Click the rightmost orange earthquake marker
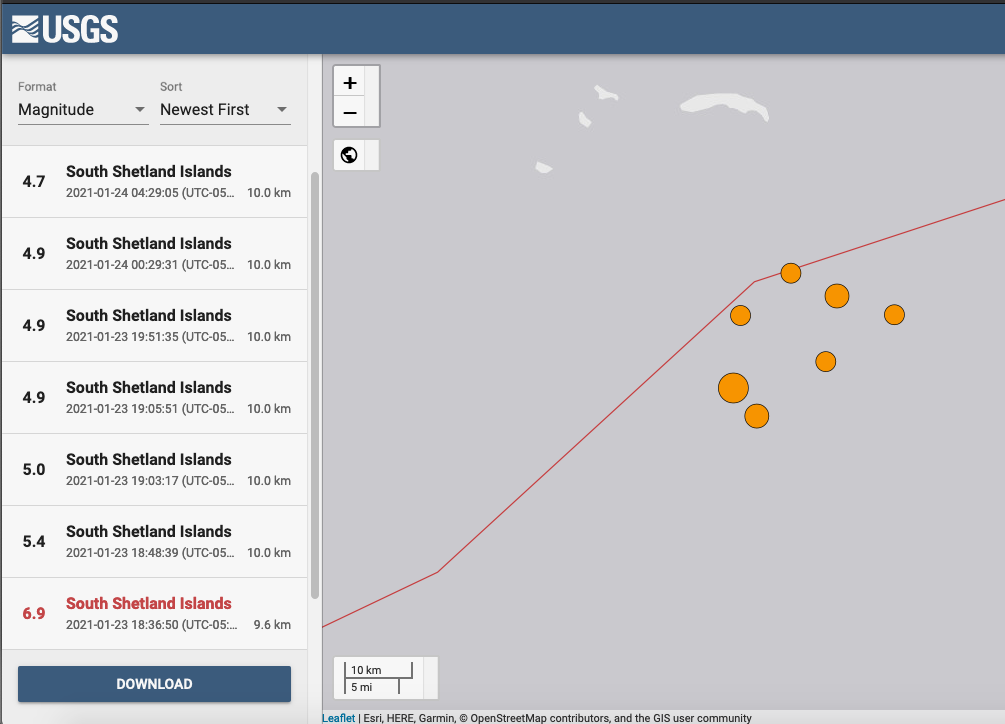This screenshot has width=1005, height=724. coord(894,315)
